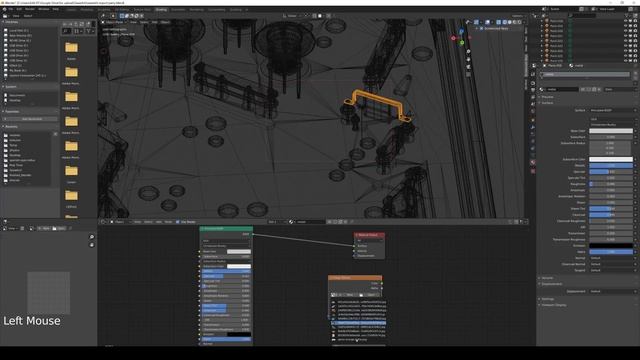The image size is (640, 360).
Task: Open the File menu
Action: pos(11,9)
